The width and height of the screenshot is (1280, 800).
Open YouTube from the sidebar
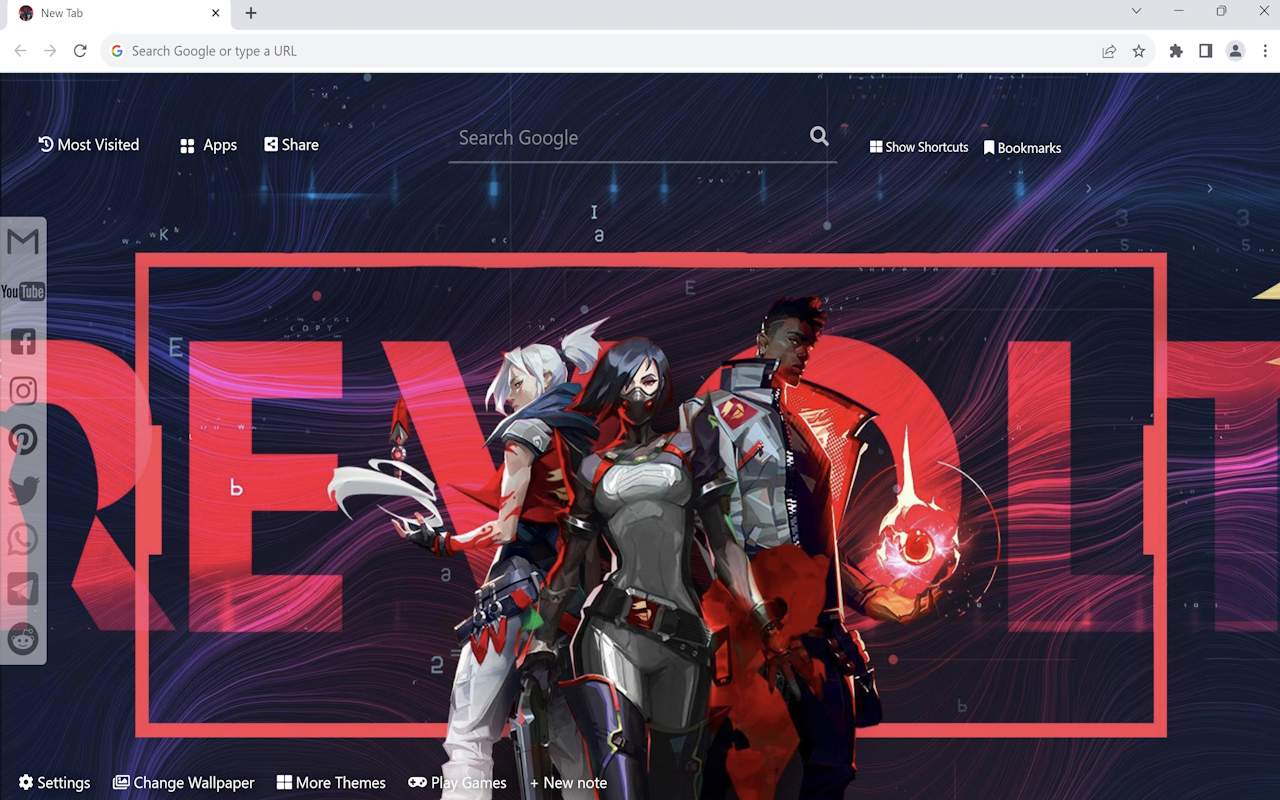pyautogui.click(x=22, y=292)
